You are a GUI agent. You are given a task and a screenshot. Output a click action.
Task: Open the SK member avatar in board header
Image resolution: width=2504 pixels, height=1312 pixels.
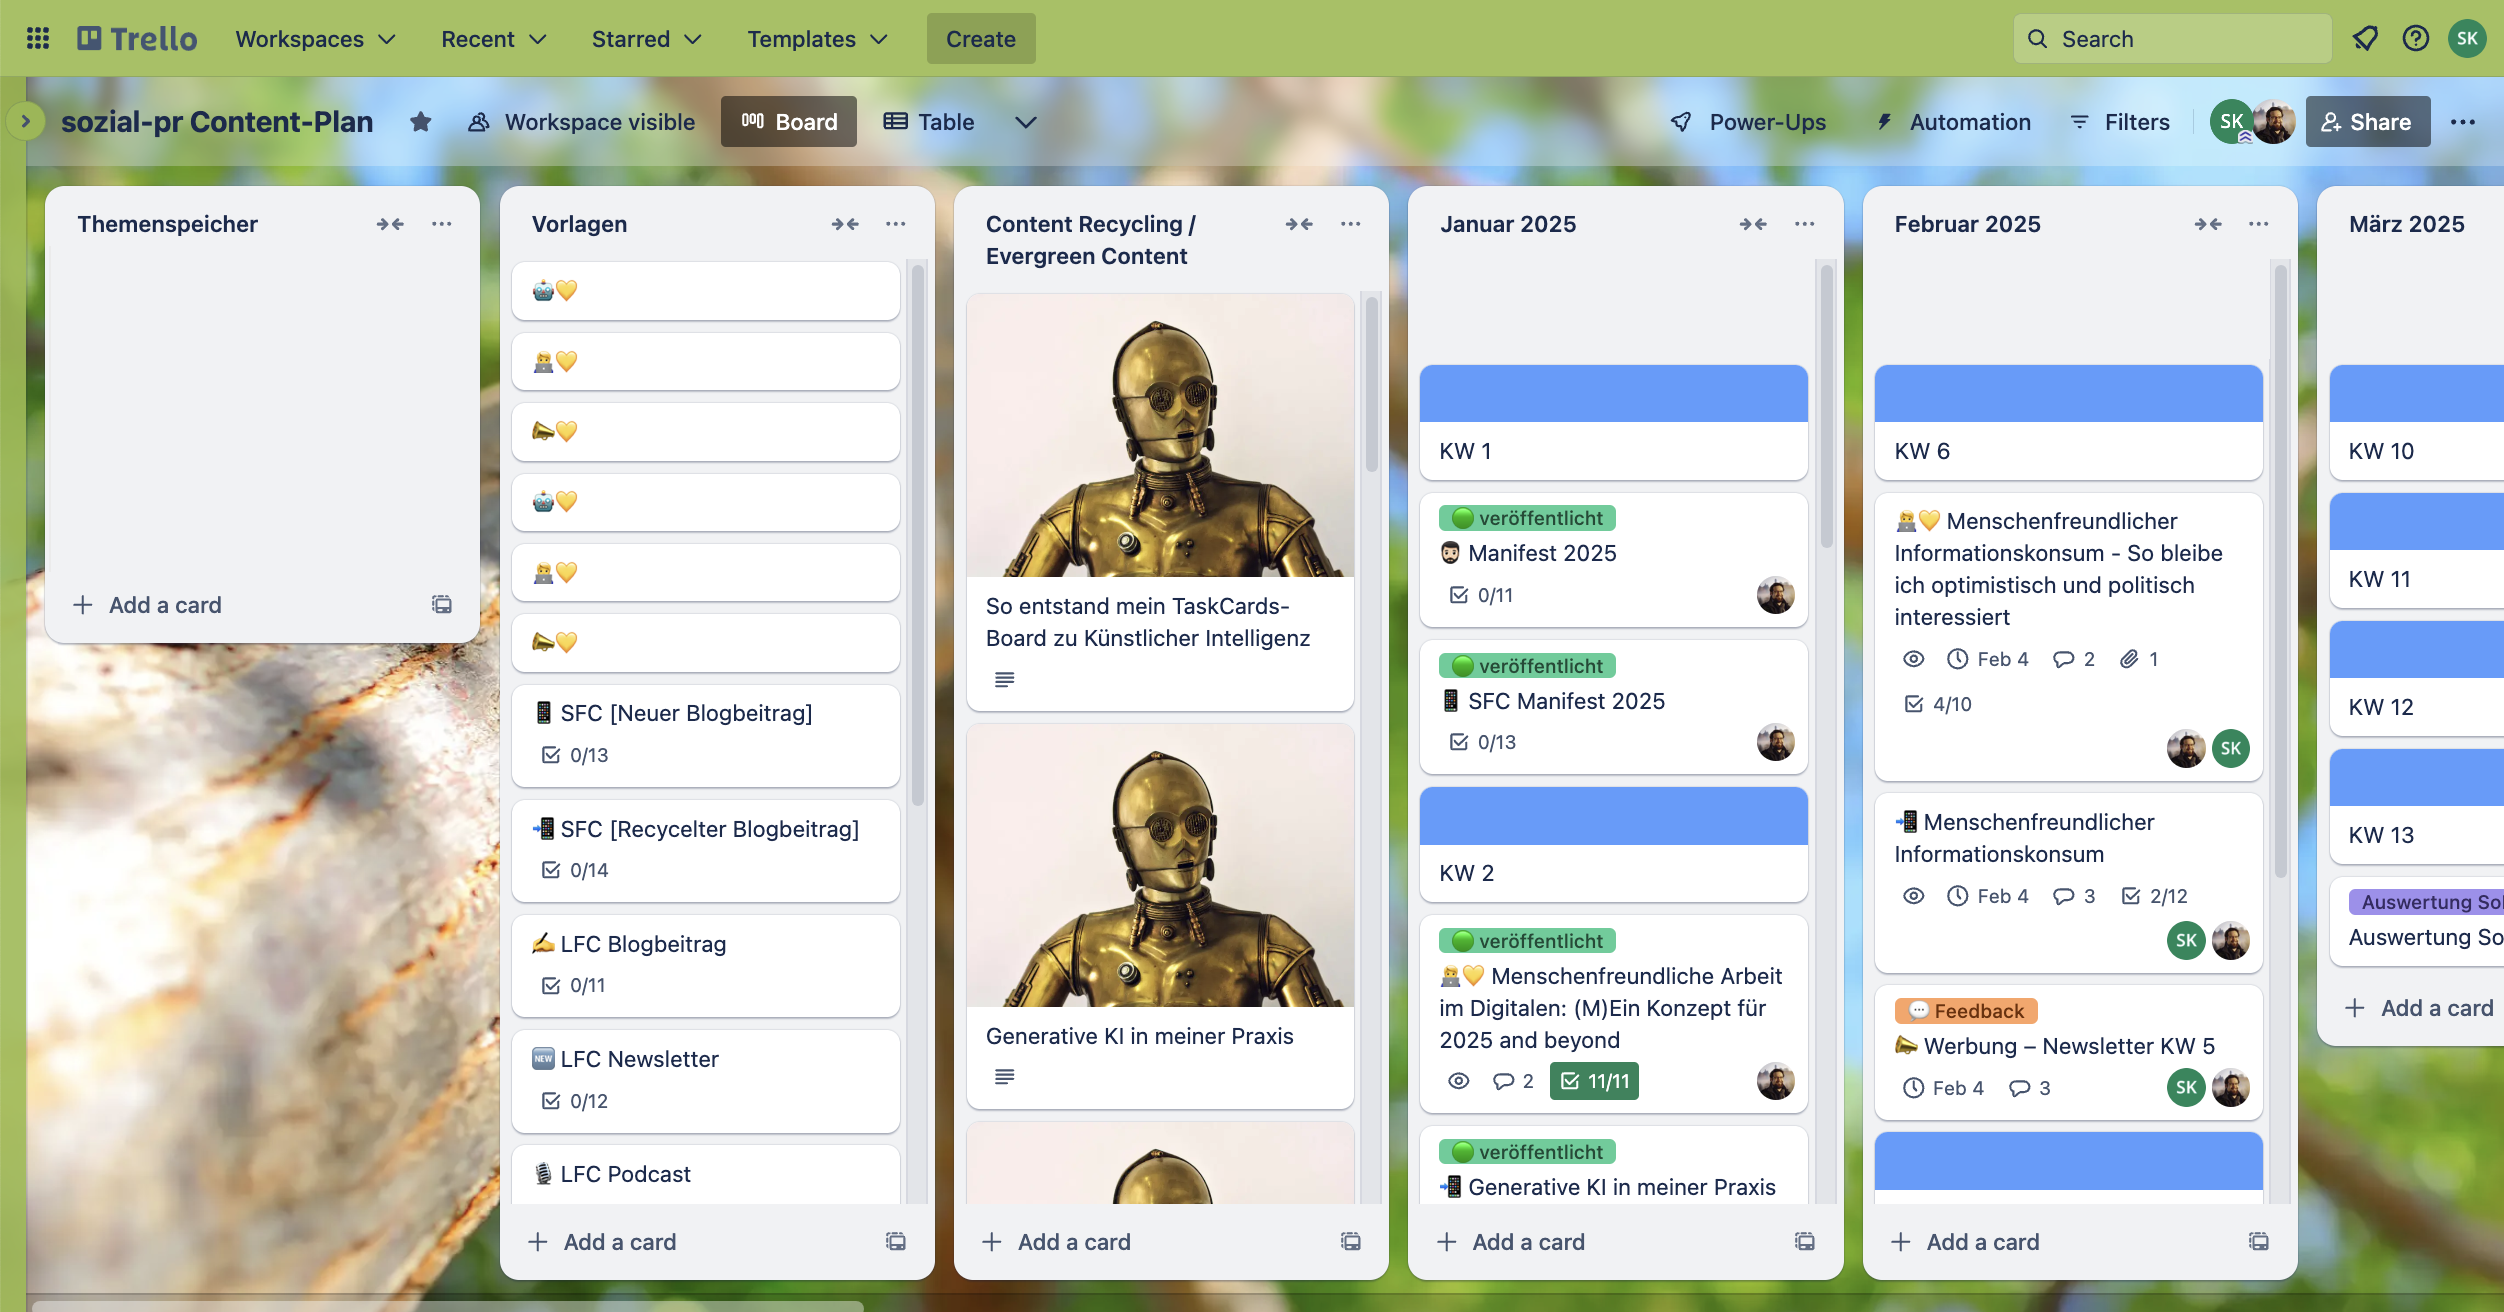2231,122
